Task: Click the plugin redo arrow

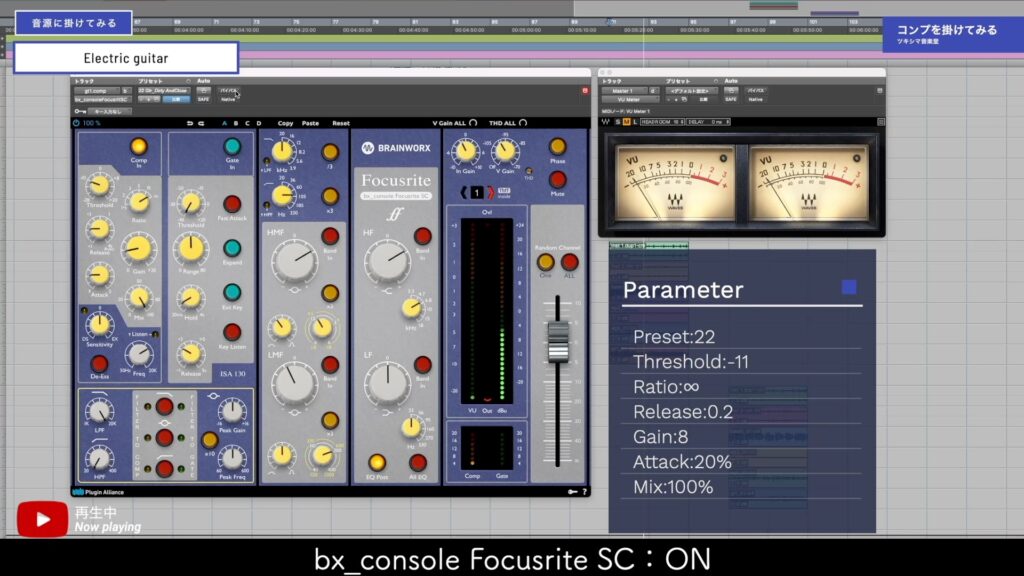Action: click(201, 123)
